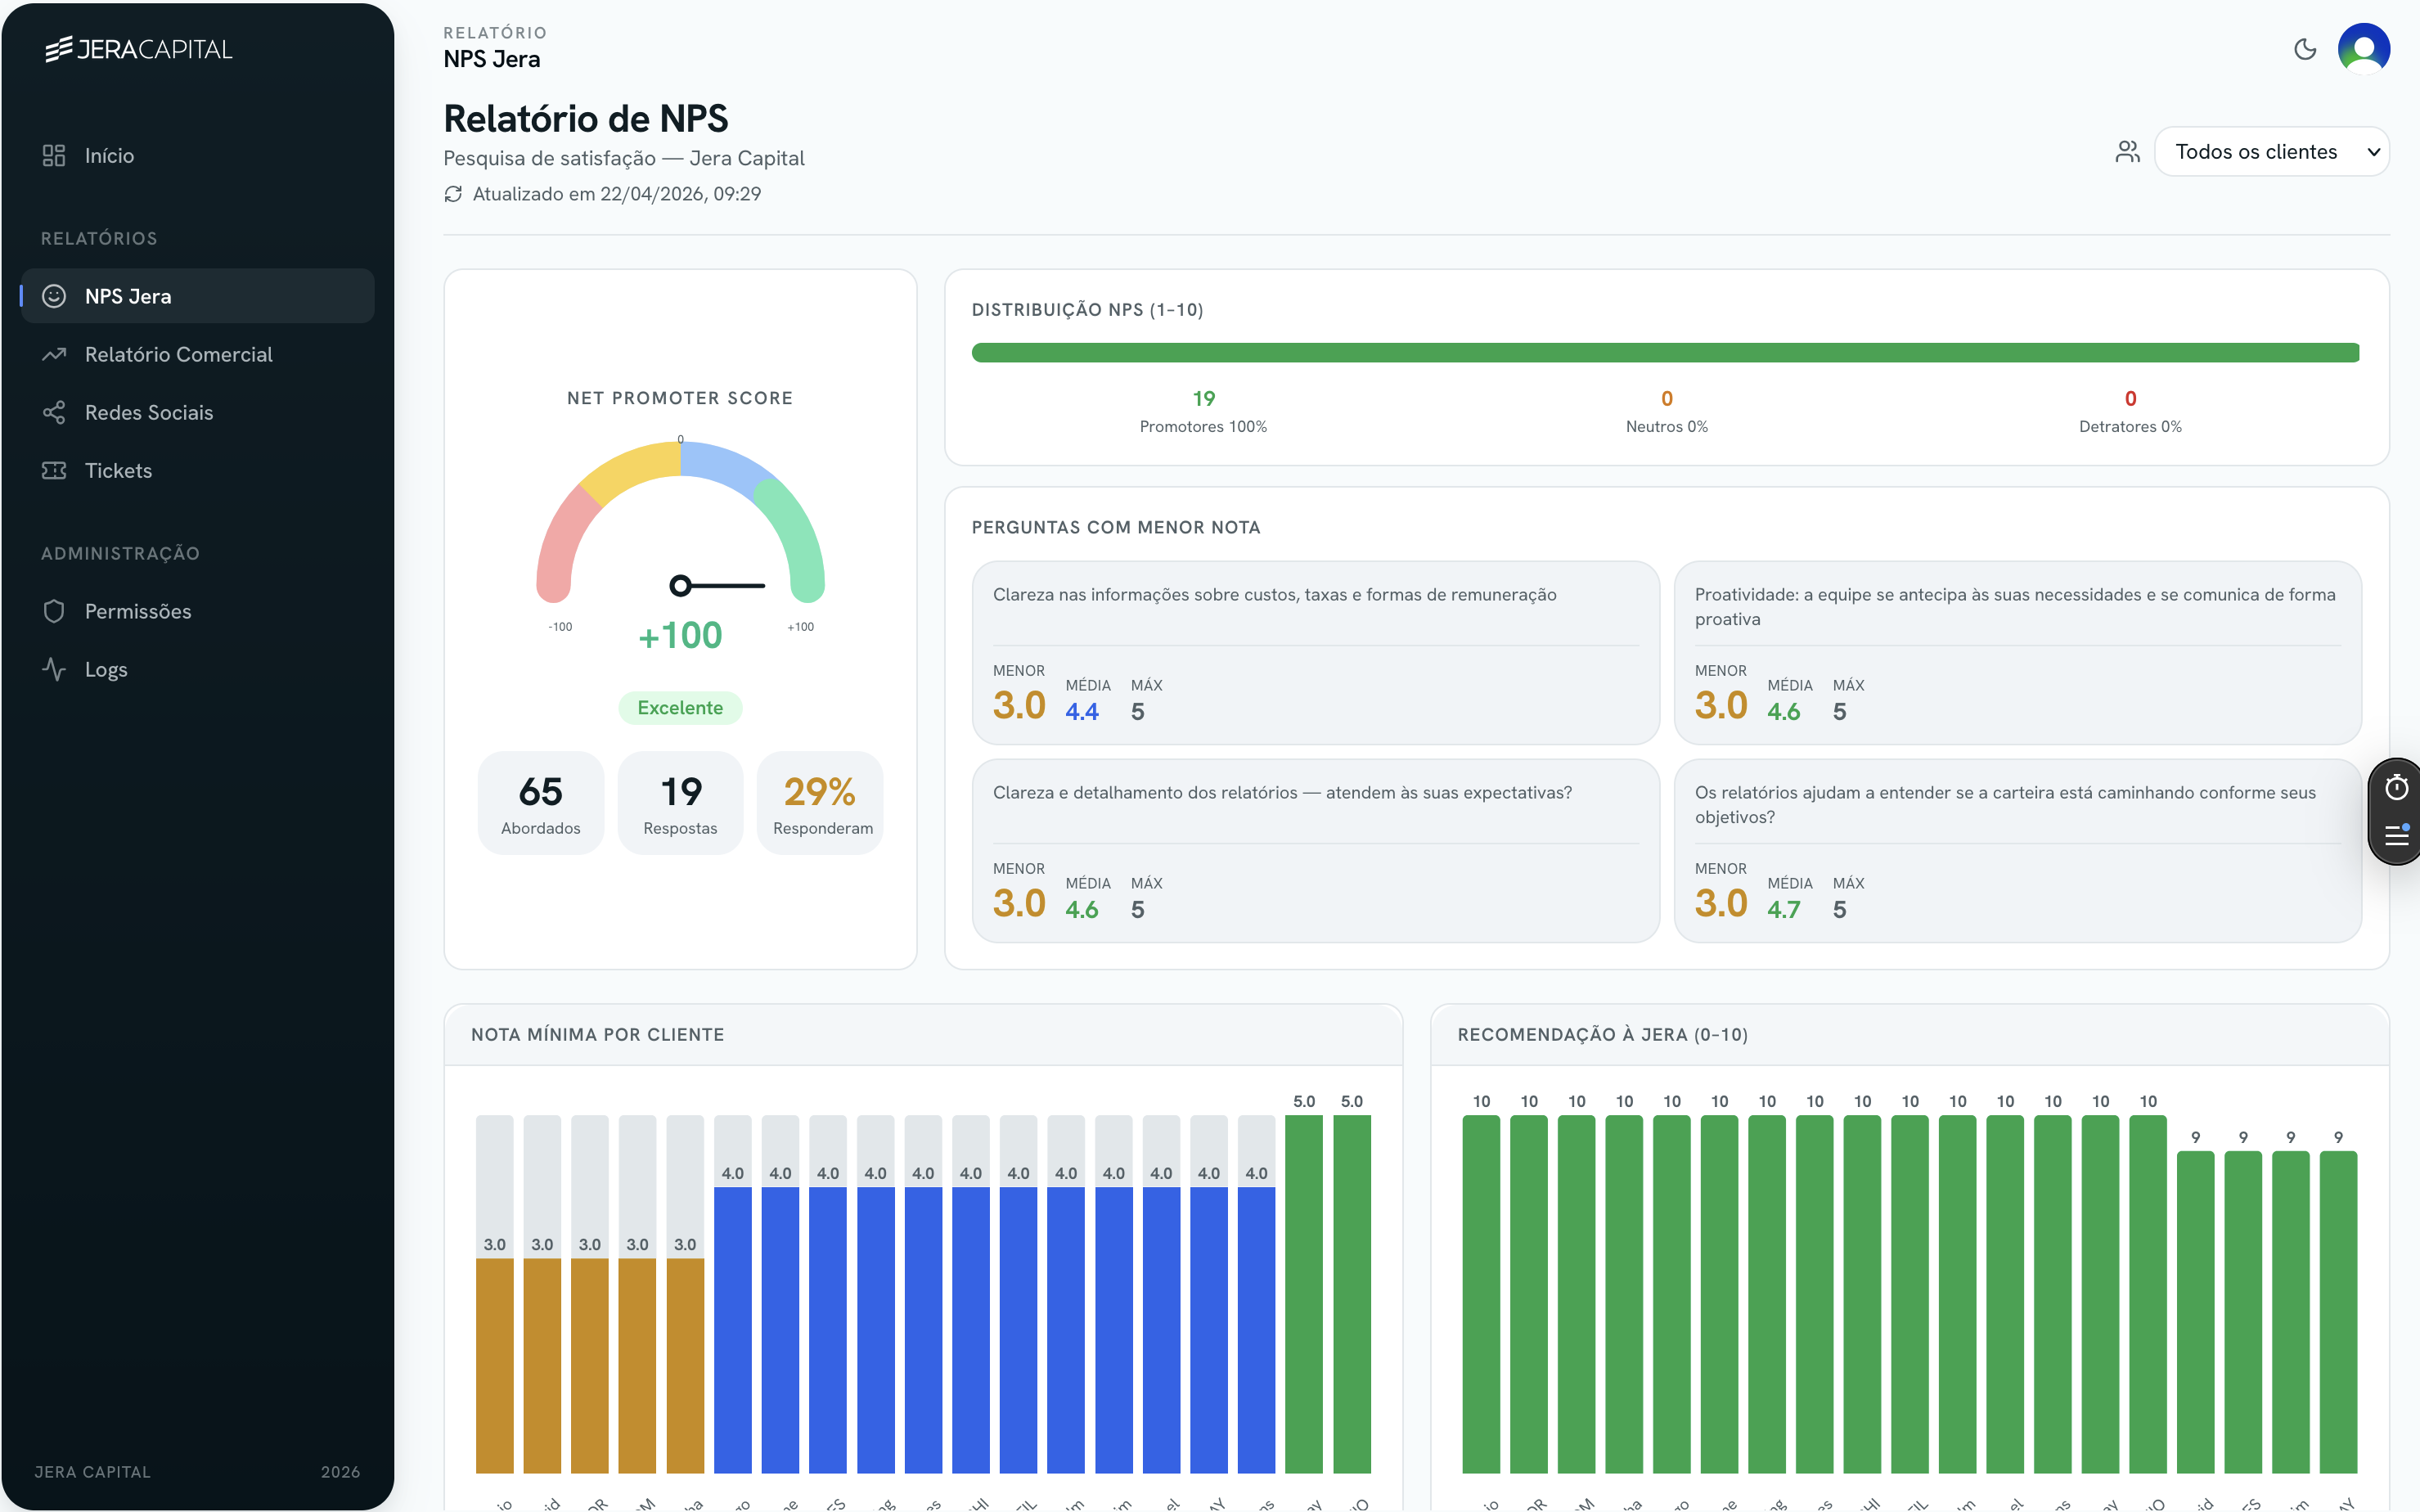Screen dimensions: 2420x1512
Task: Click the Permissões shield icon
Action: (55, 611)
